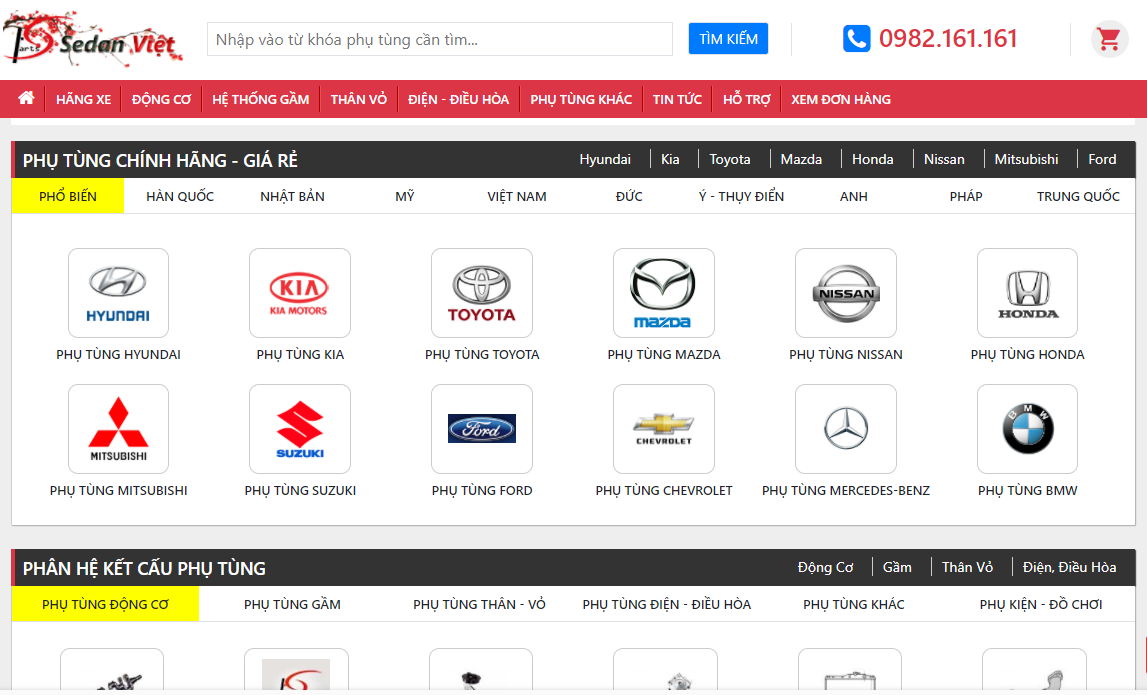Click the Toyota quick link in the header
Image resolution: width=1147 pixels, height=695 pixels.
pyautogui.click(x=730, y=159)
